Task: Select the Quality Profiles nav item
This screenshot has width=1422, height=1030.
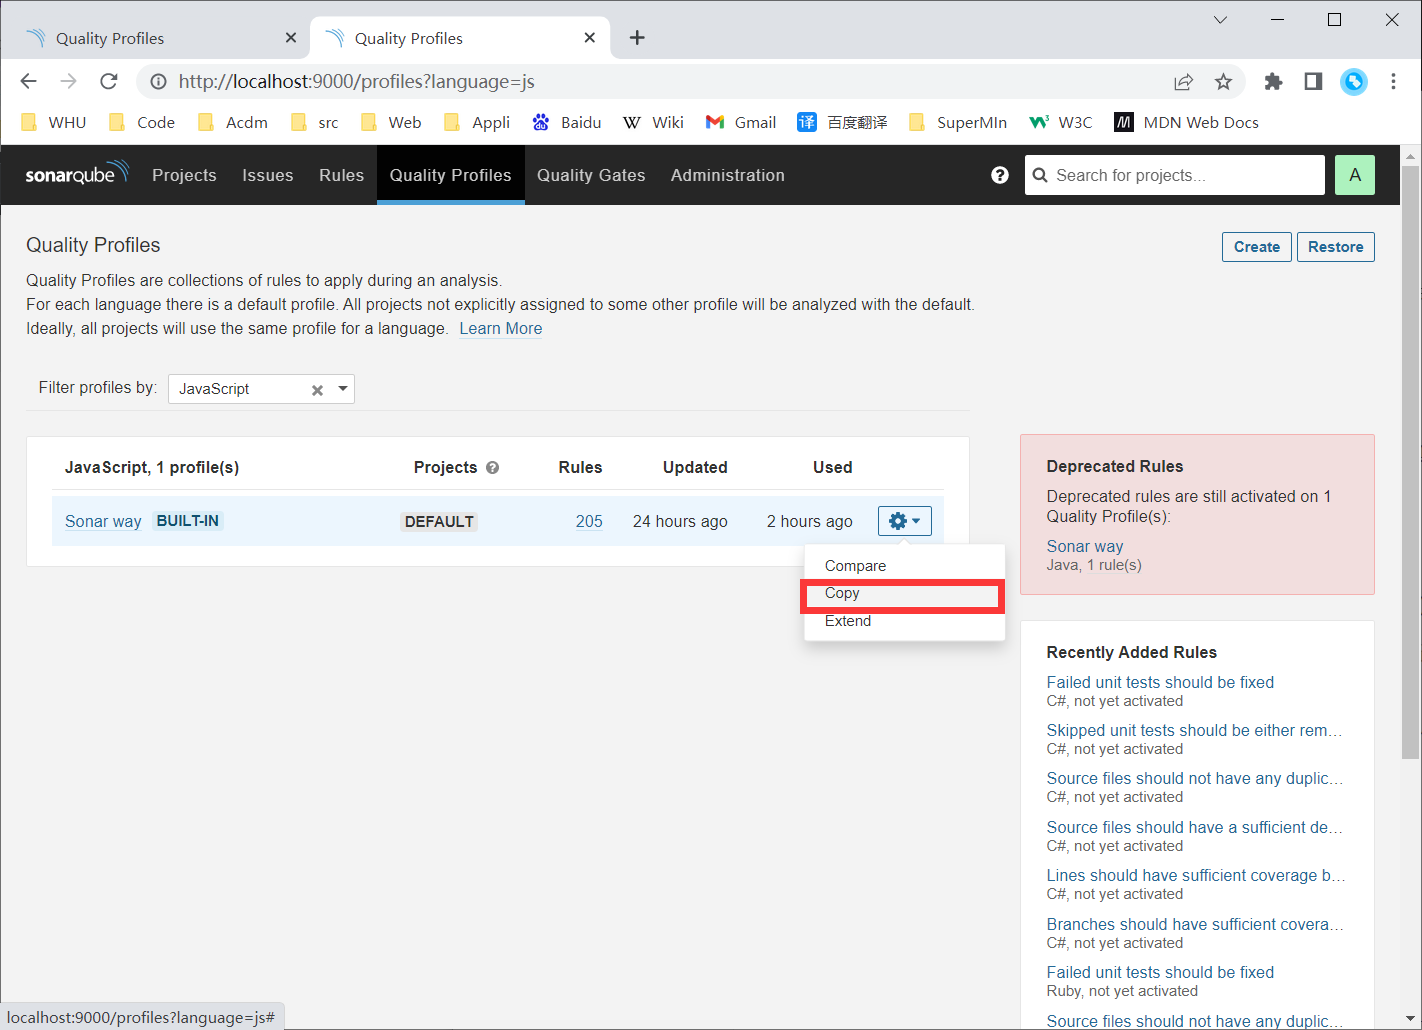Action: pos(450,175)
